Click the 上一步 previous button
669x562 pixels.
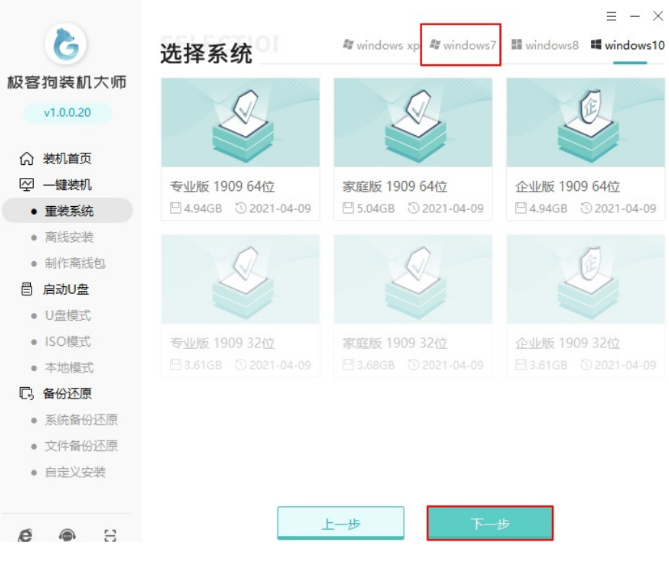(x=340, y=523)
